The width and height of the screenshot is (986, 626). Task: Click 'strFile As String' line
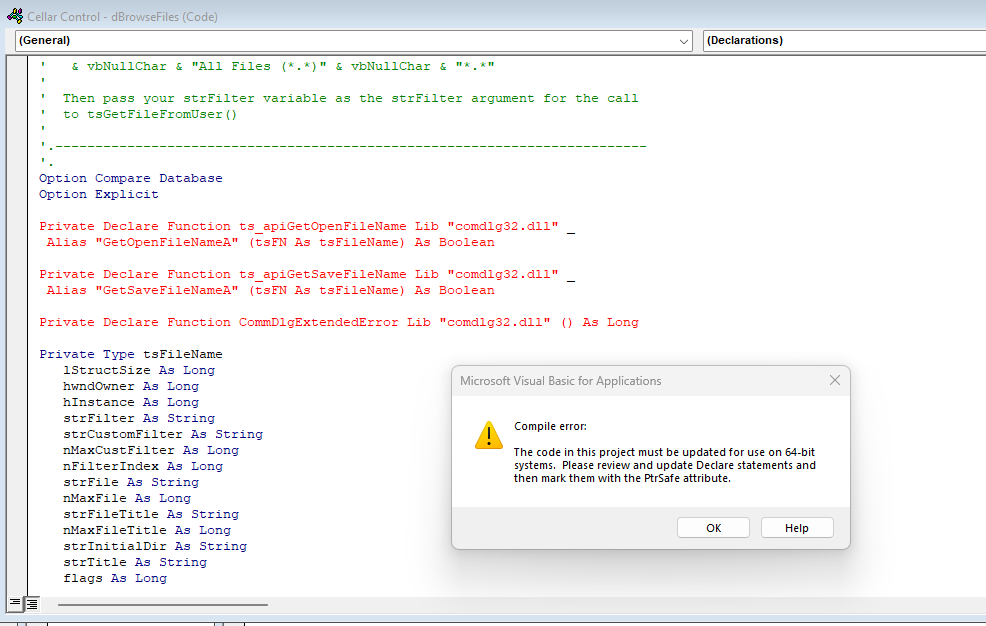131,483
